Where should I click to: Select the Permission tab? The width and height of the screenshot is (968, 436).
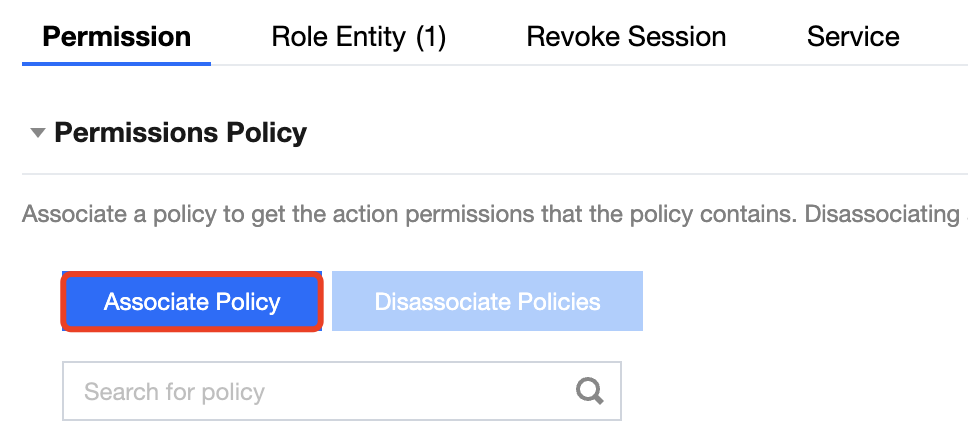(117, 37)
